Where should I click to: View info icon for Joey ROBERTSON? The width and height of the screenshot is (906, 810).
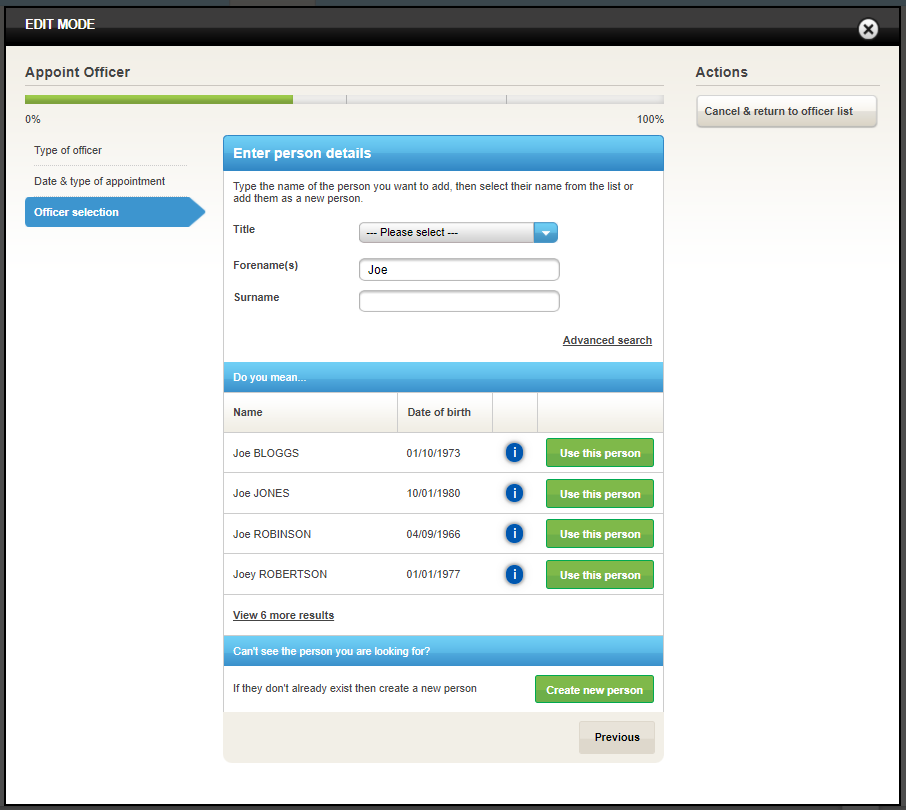[514, 574]
